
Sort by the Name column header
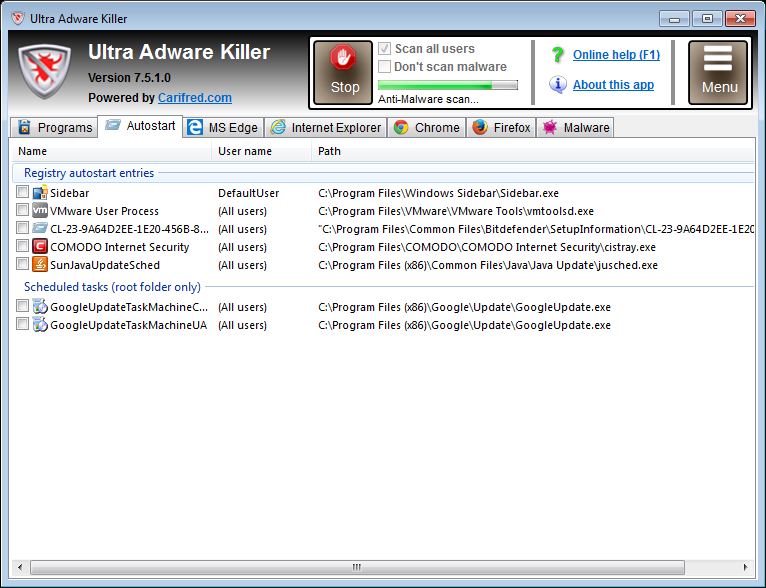point(112,151)
